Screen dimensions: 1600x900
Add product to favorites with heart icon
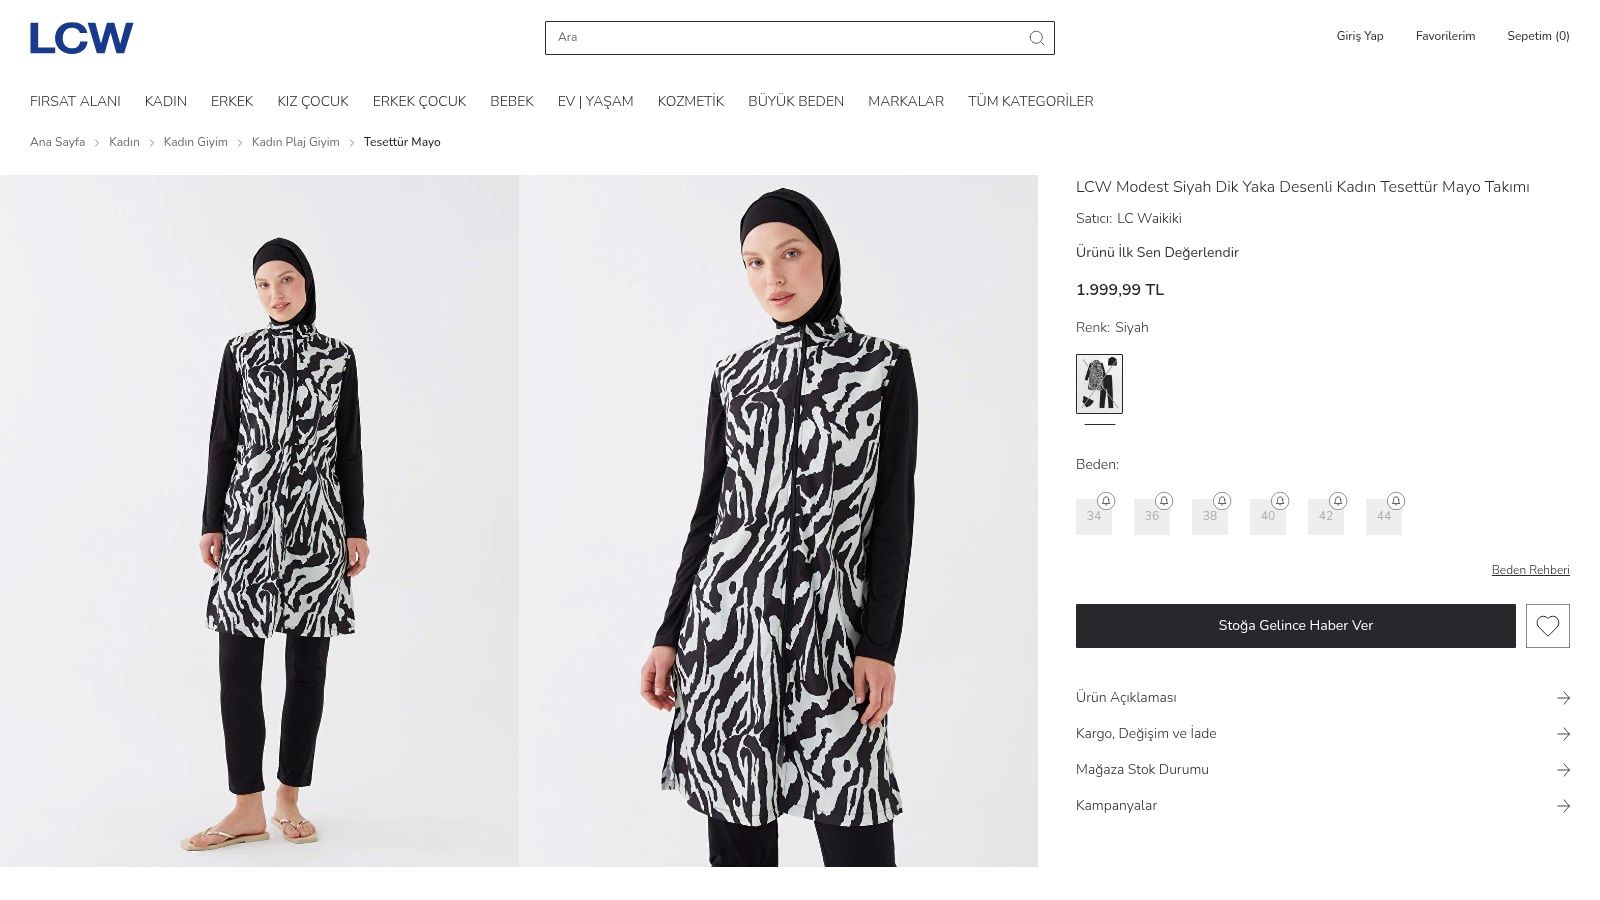1547,626
